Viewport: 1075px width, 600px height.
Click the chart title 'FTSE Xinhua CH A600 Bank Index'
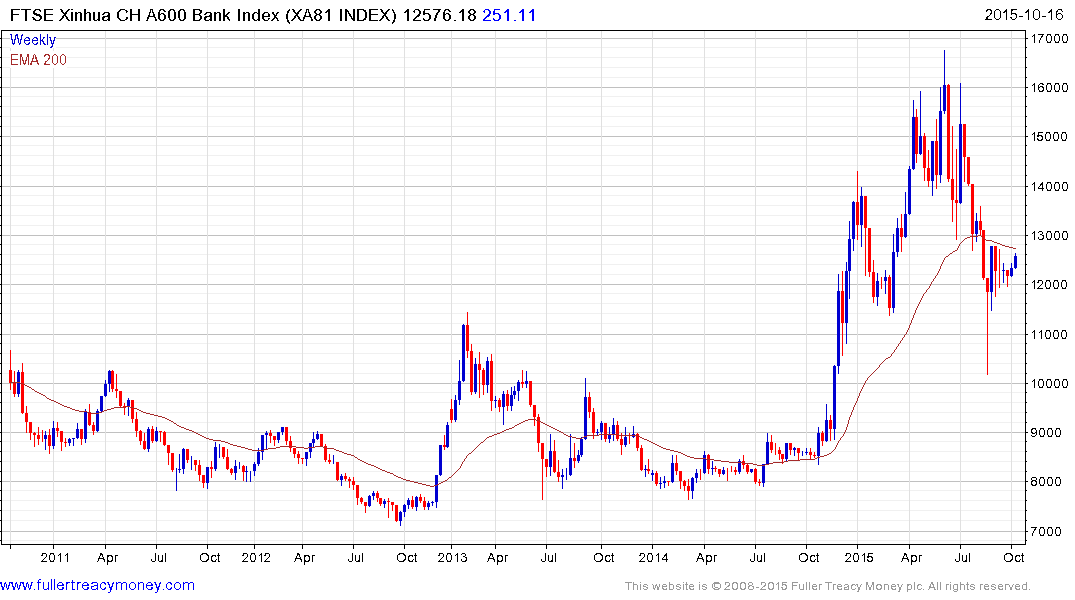pos(145,15)
